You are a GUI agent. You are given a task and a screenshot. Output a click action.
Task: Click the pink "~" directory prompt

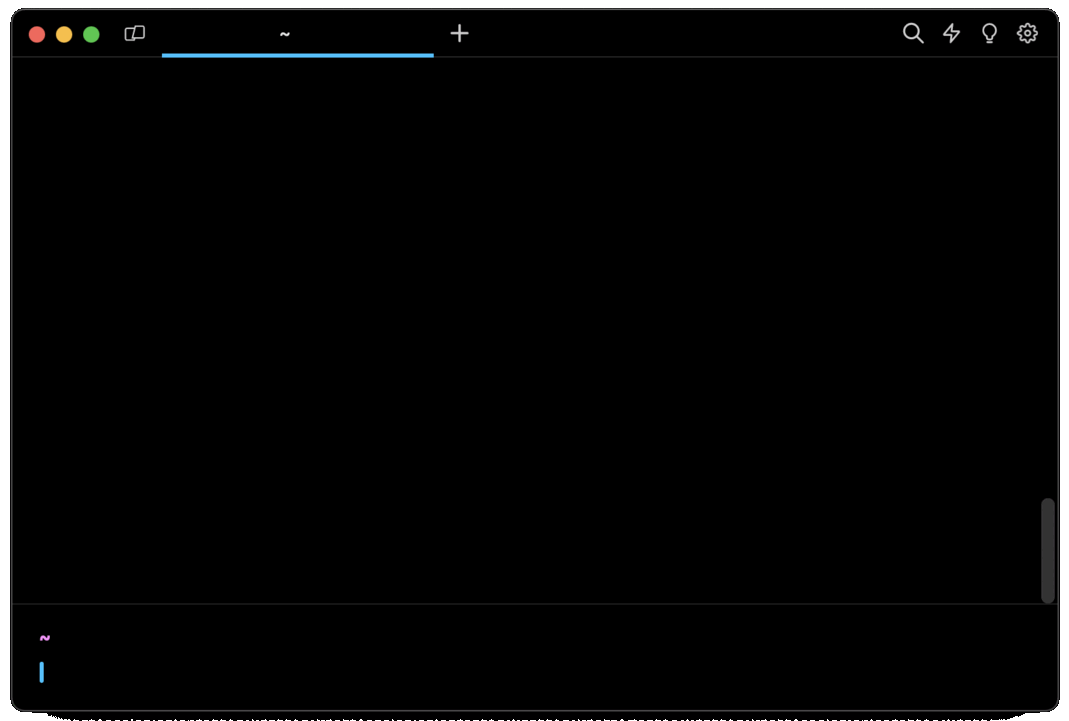(x=45, y=638)
